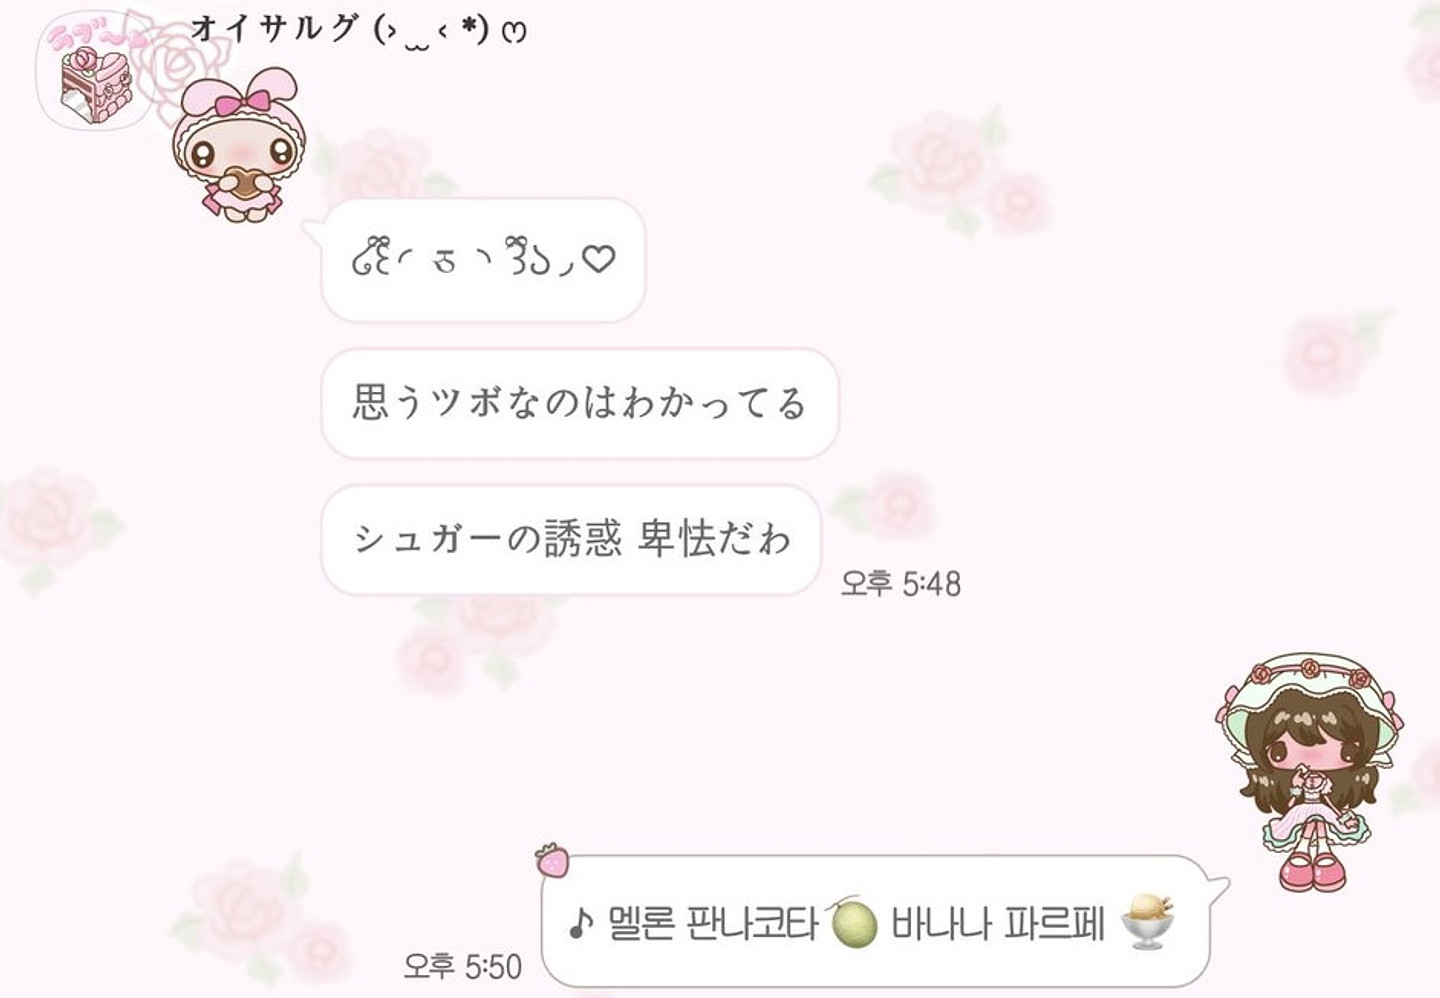Click the 바나나 파르페 text in the message
This screenshot has height=998, width=1440.
tap(997, 923)
